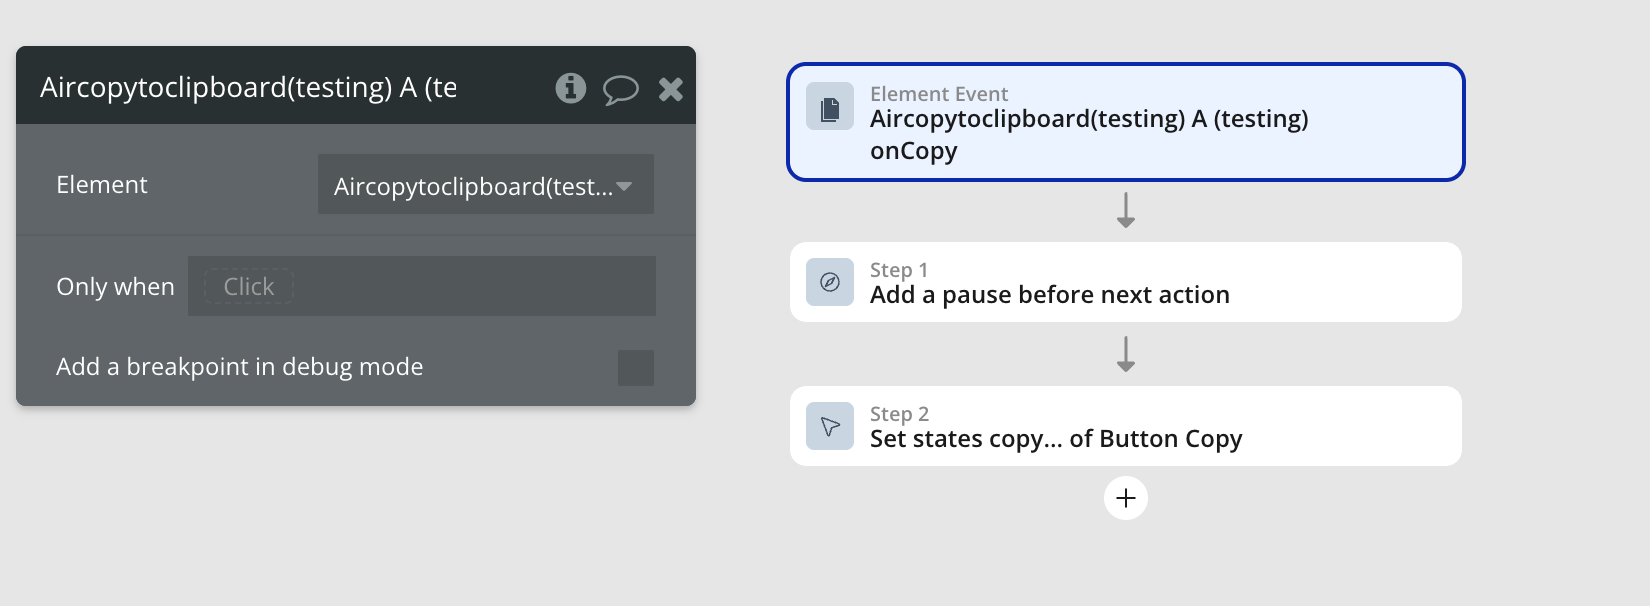Select "Add a pause before next action" step
Screen dimensions: 1650x606
1125,283
